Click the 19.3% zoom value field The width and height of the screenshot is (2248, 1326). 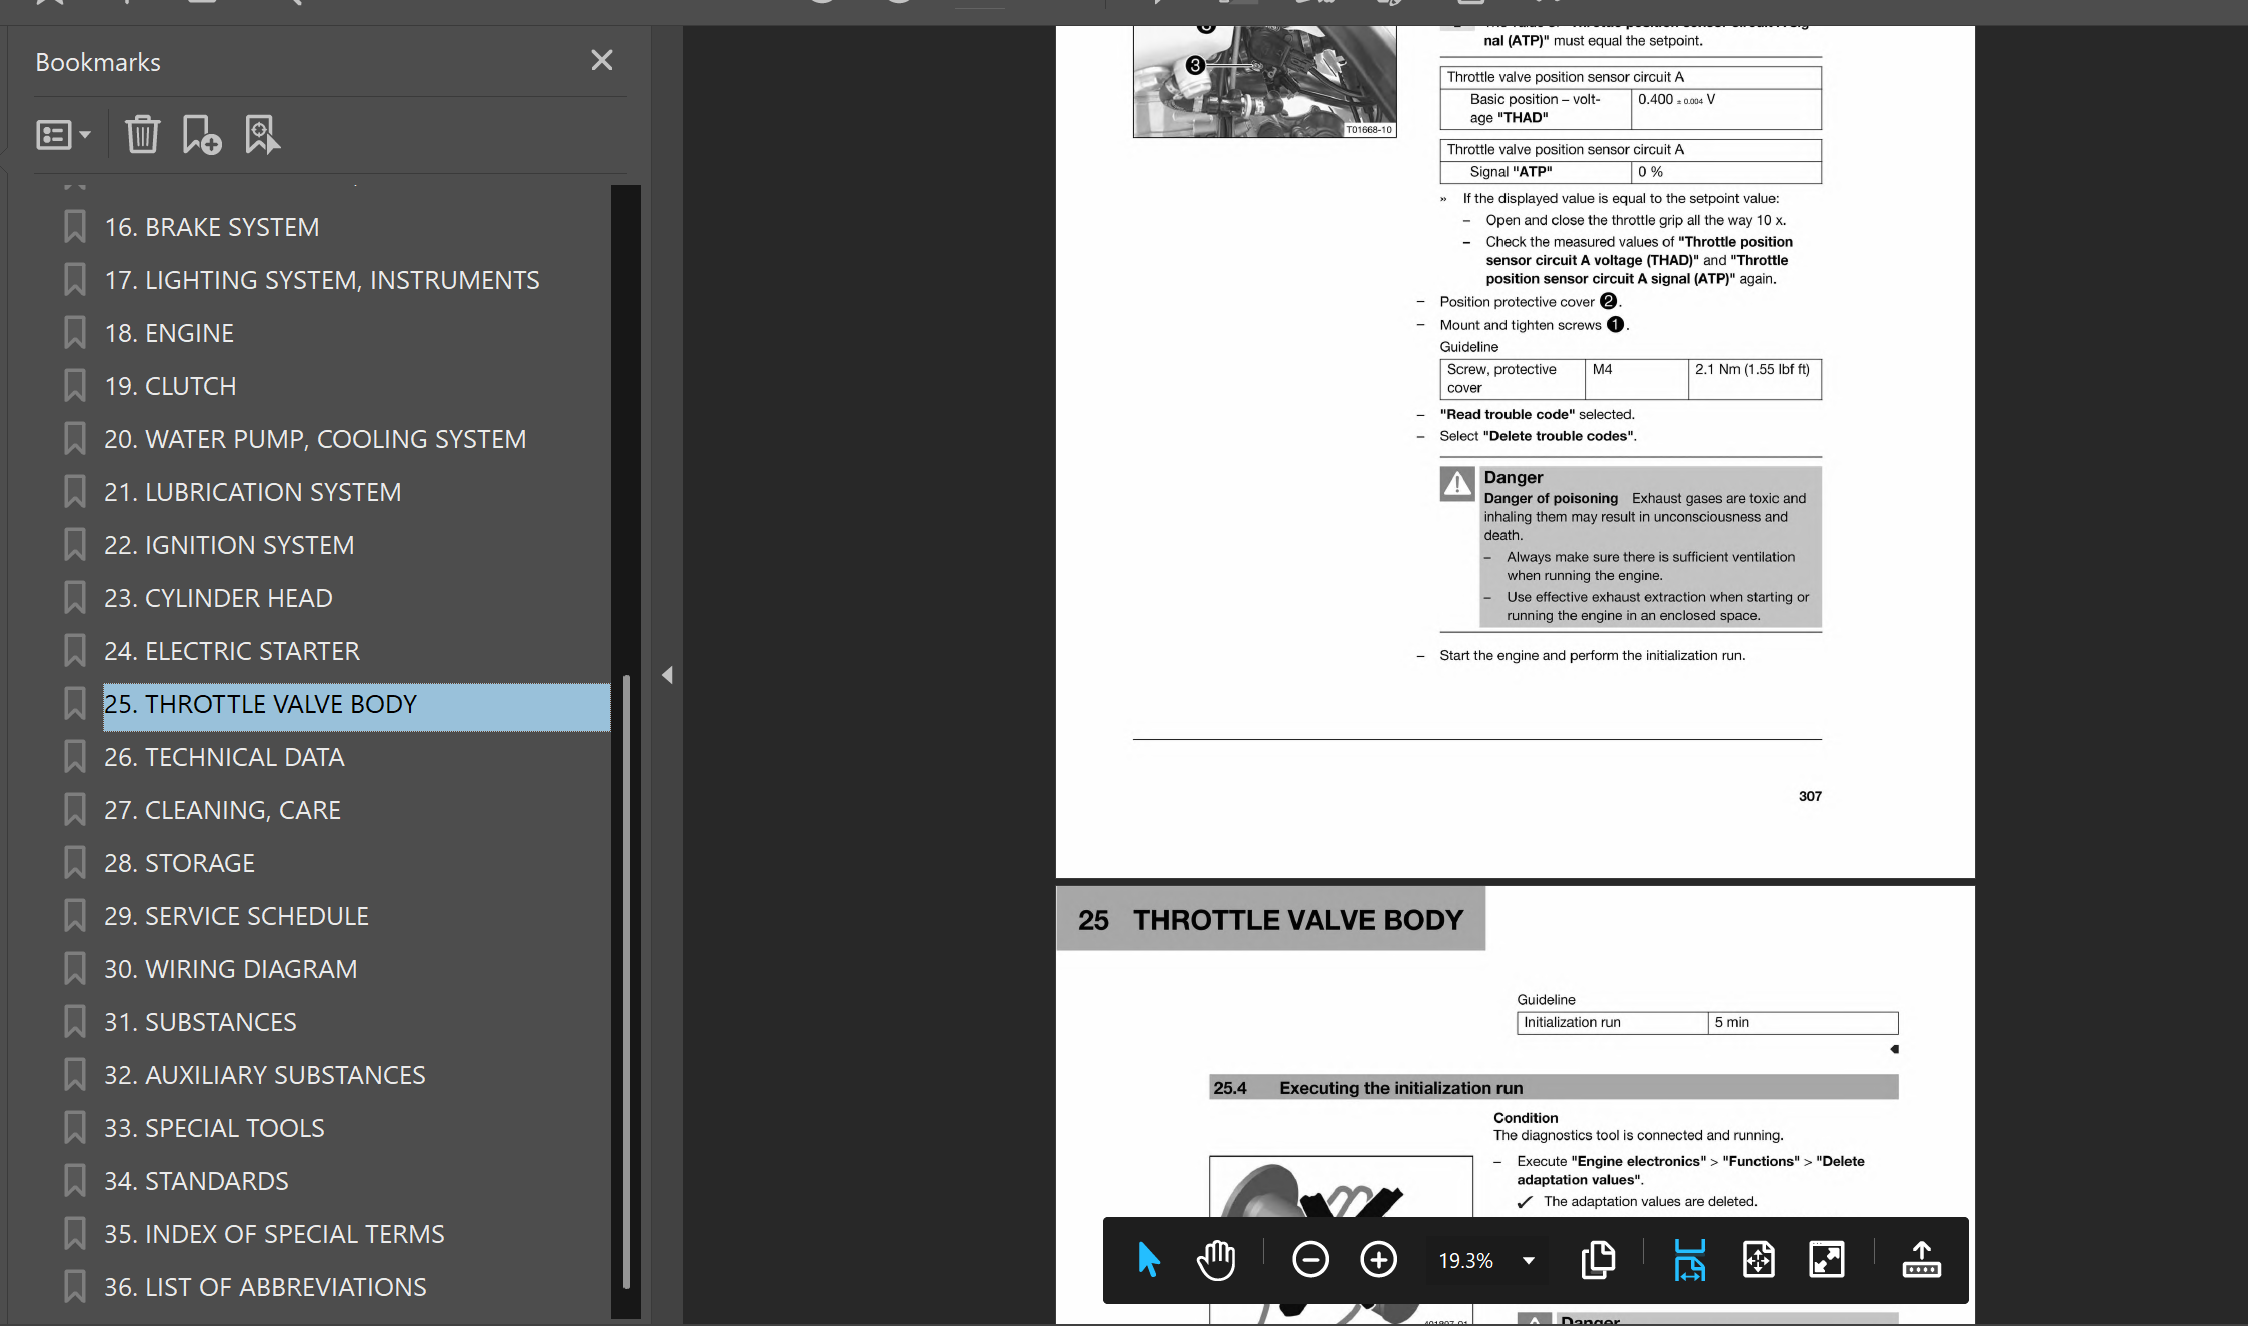(x=1465, y=1261)
